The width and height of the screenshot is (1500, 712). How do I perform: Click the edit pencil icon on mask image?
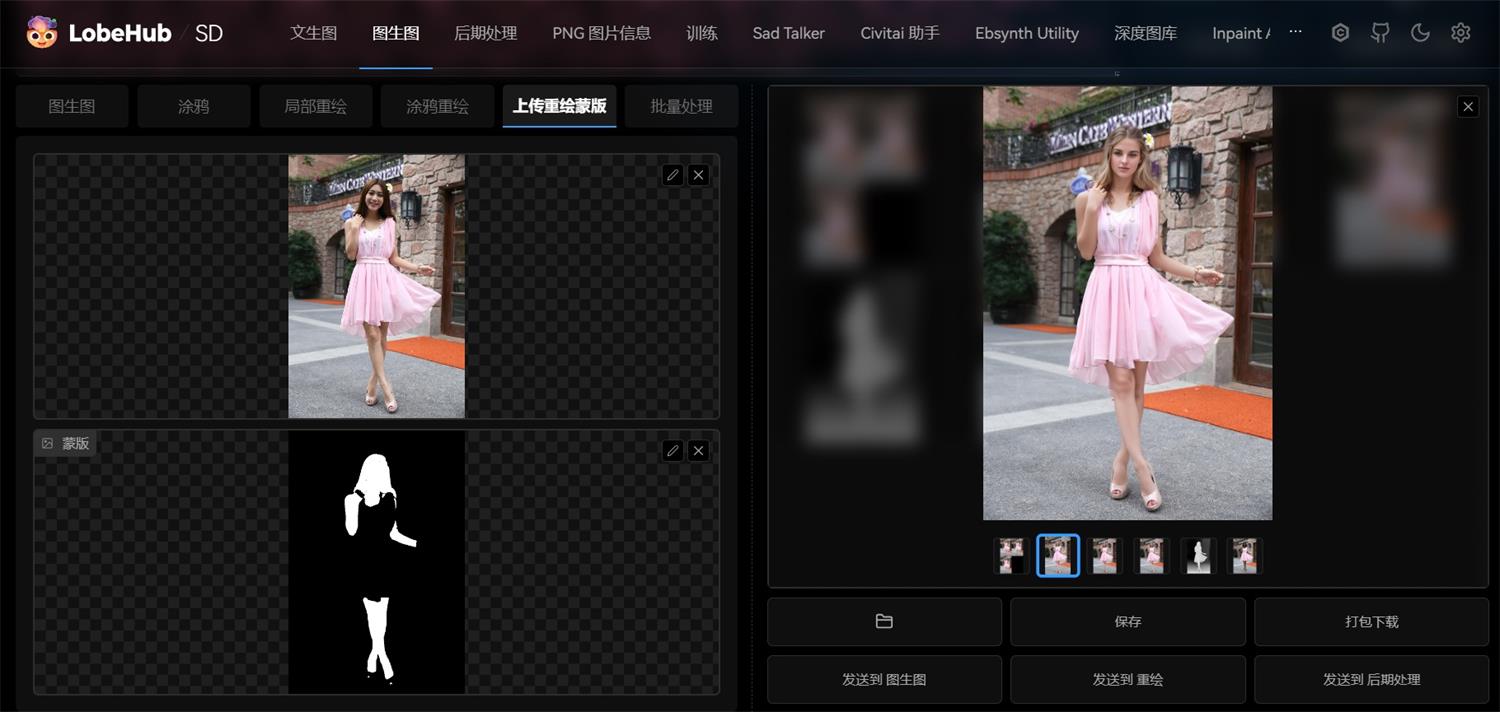pos(673,451)
